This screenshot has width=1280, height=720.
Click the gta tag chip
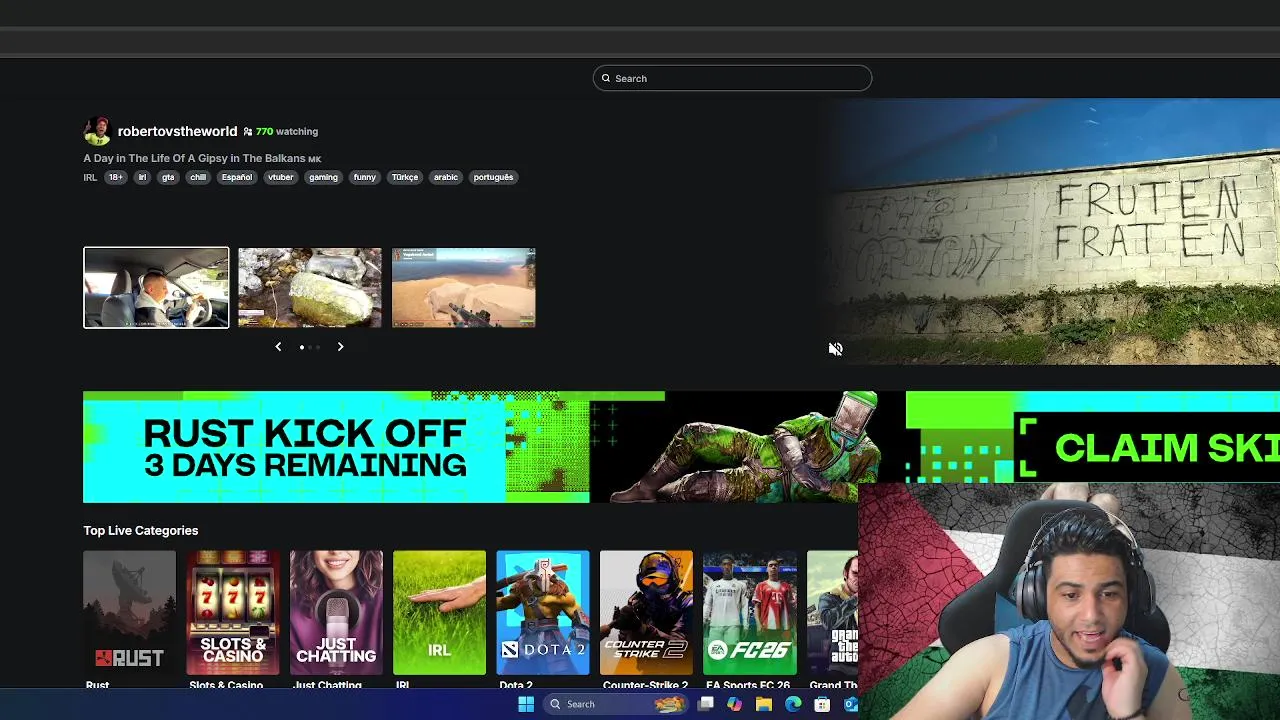pyautogui.click(x=168, y=177)
